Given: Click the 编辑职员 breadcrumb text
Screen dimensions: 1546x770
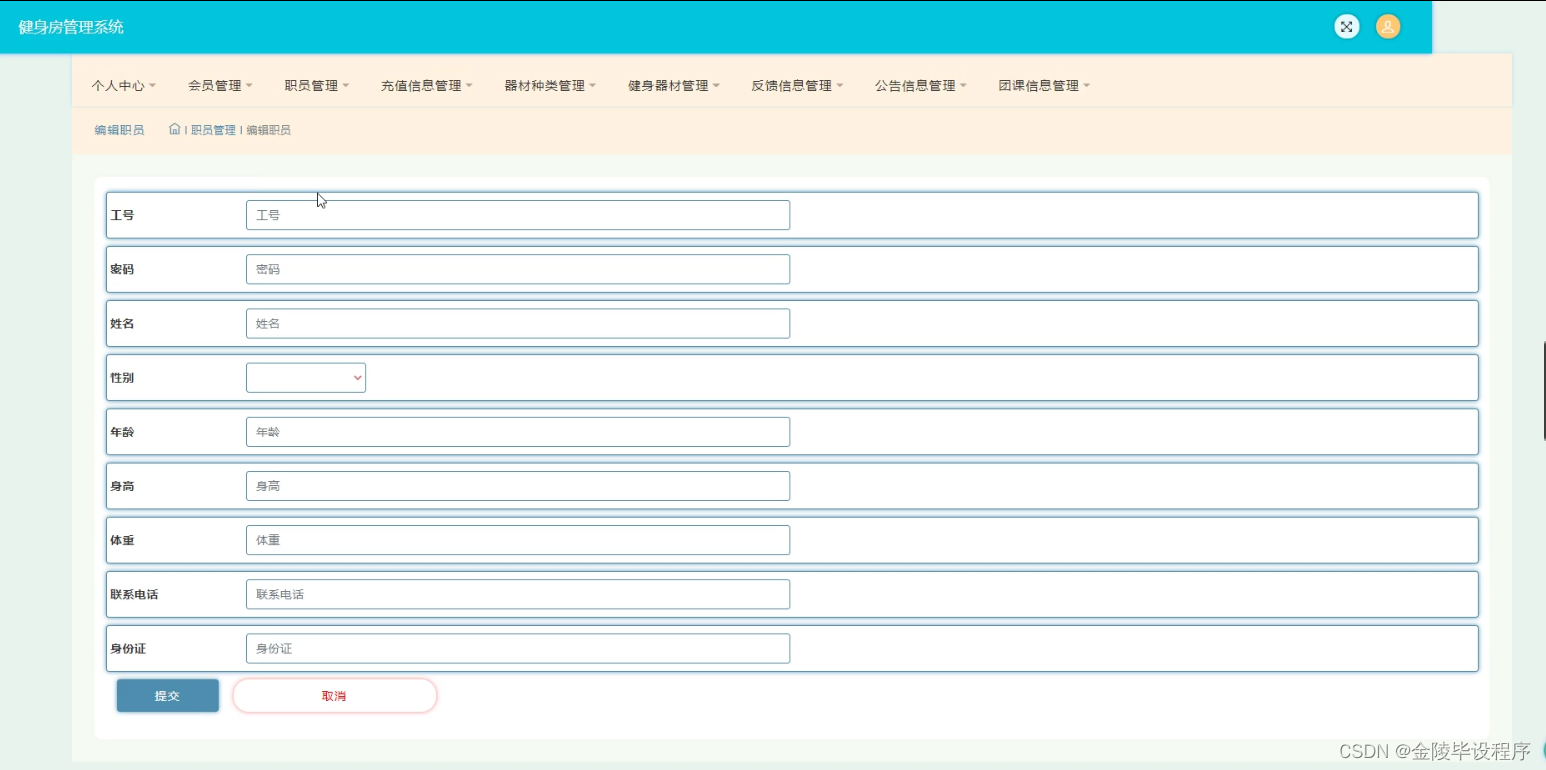Looking at the screenshot, I should tap(268, 130).
